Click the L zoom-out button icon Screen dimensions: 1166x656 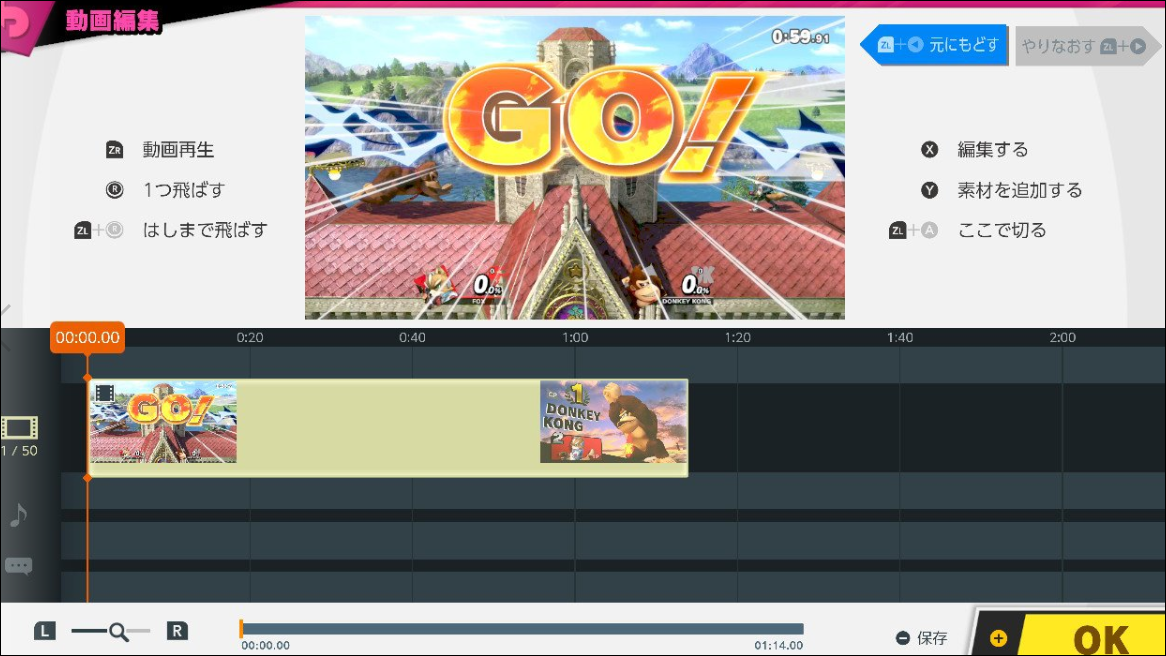click(x=45, y=631)
